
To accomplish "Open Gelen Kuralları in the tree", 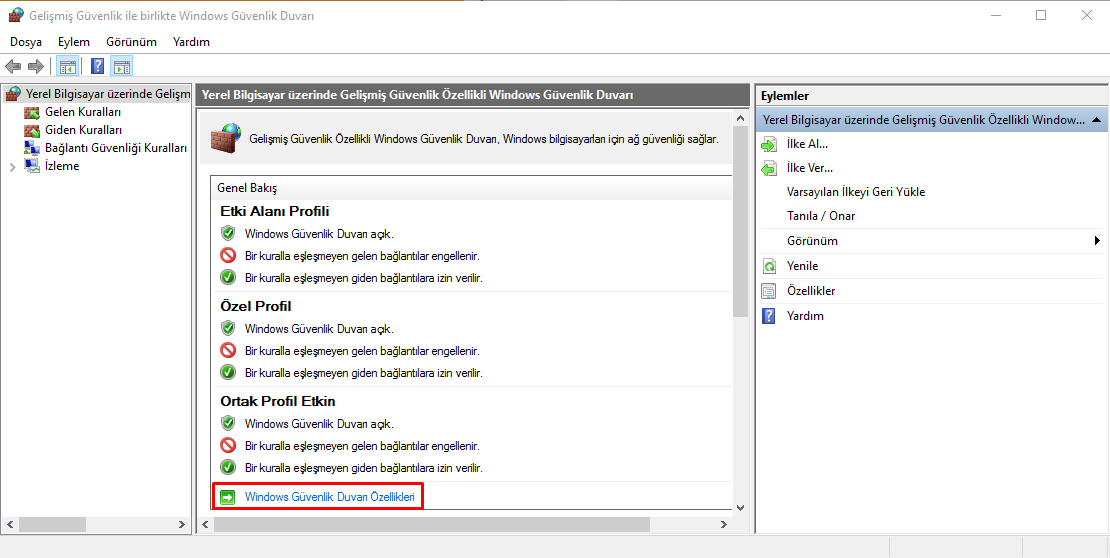I will click(83, 112).
